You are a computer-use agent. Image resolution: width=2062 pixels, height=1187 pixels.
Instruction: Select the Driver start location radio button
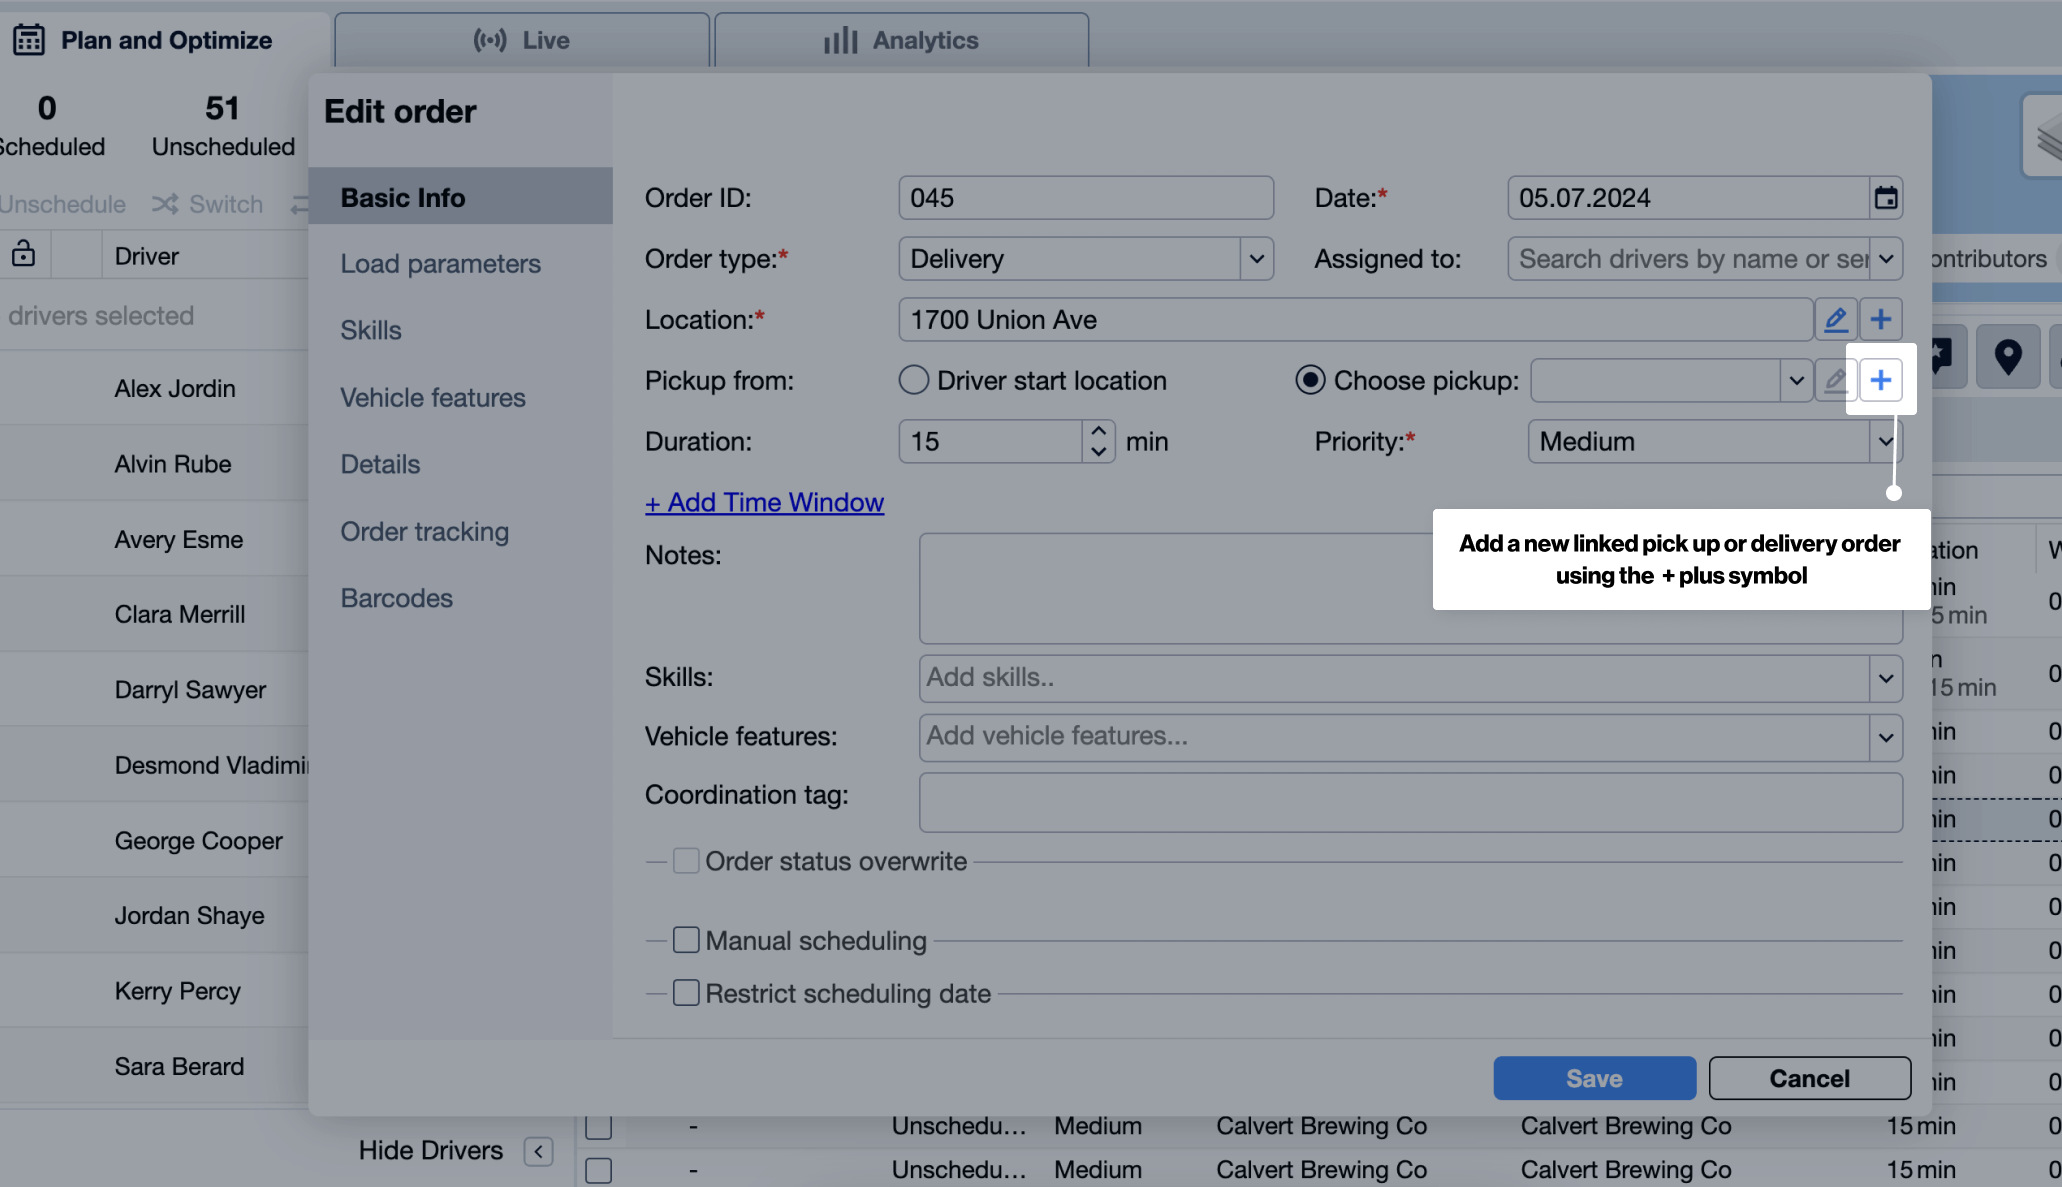pyautogui.click(x=913, y=380)
